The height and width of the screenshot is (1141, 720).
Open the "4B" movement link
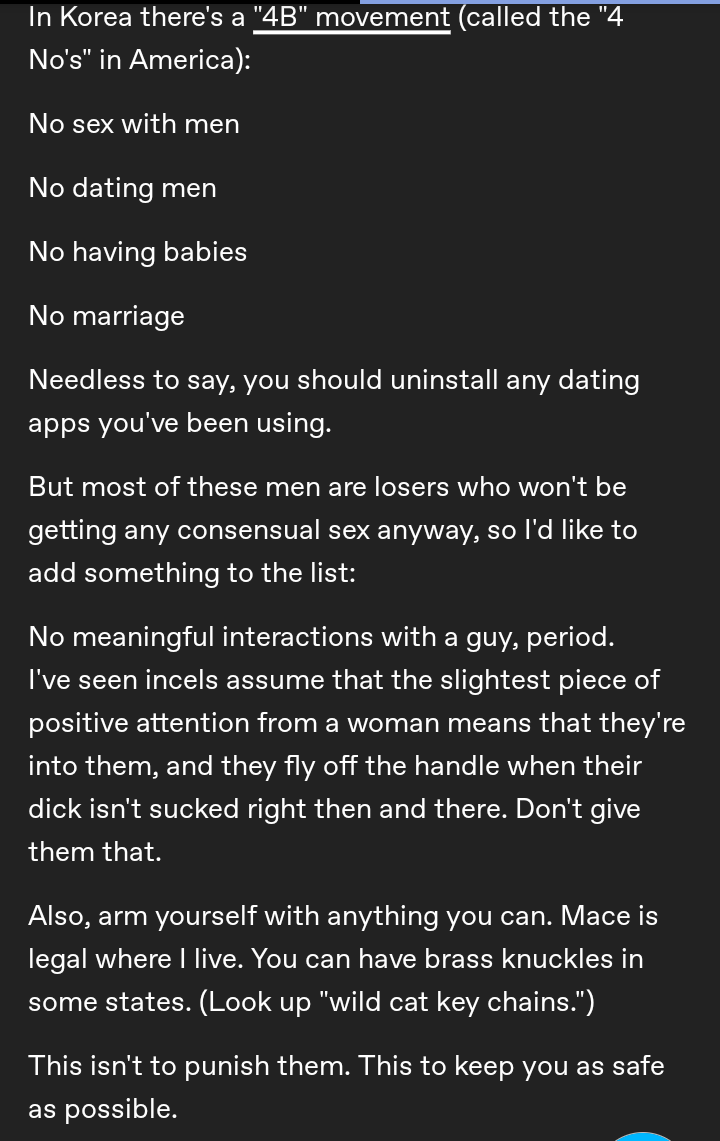click(x=352, y=17)
